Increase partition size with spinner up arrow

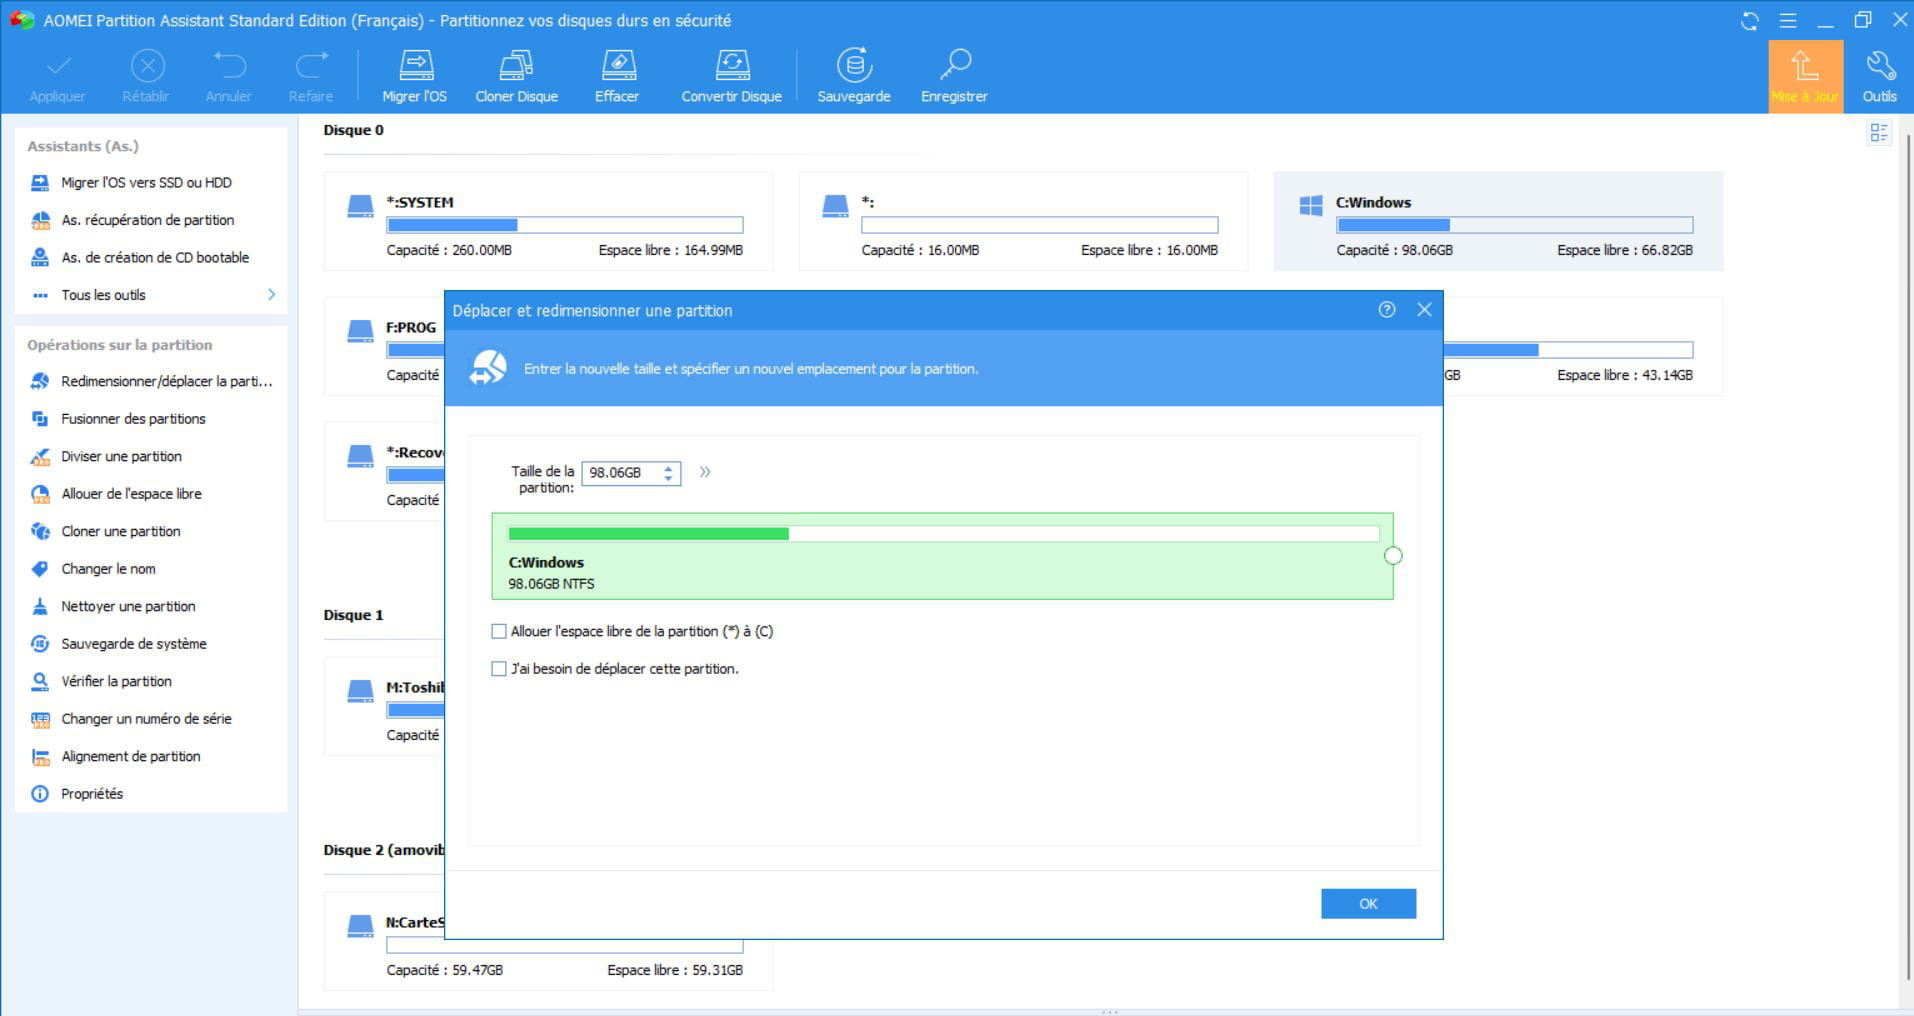point(668,467)
